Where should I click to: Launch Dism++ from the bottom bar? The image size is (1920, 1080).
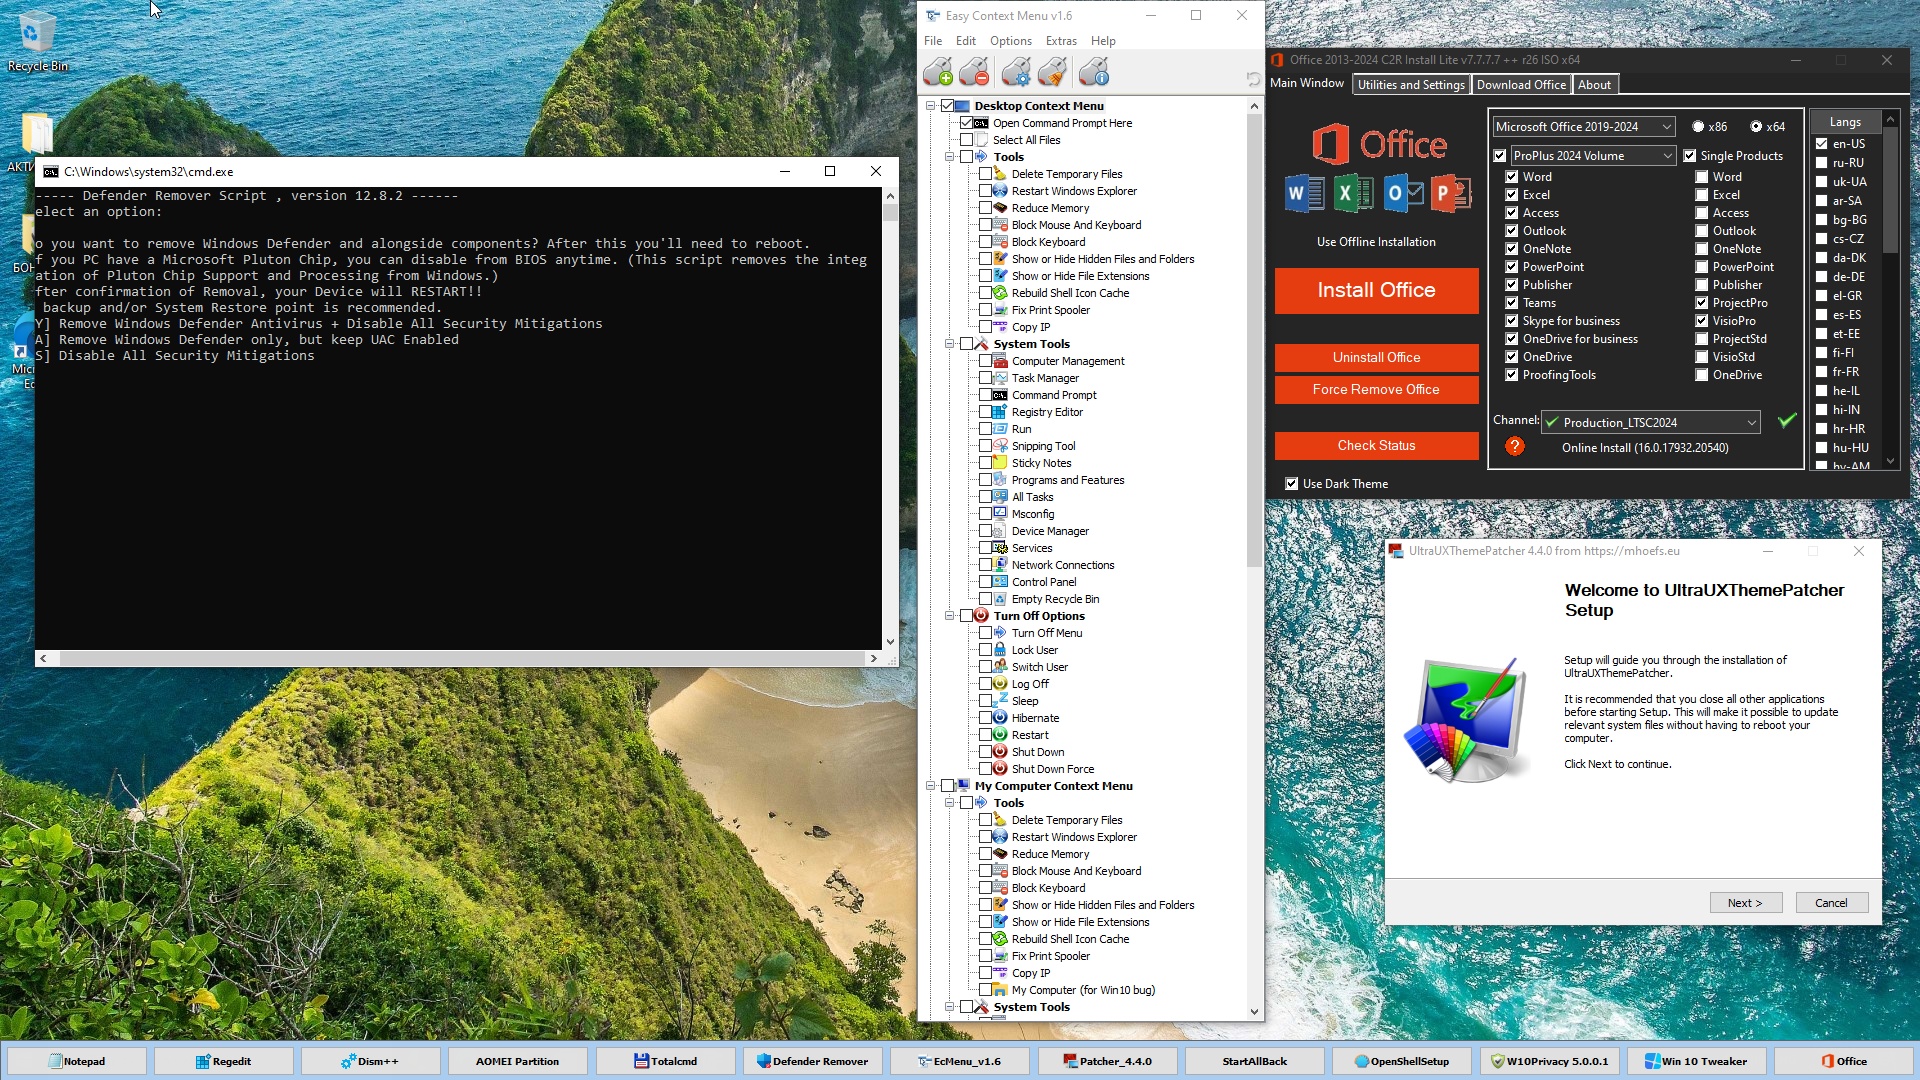370,1061
